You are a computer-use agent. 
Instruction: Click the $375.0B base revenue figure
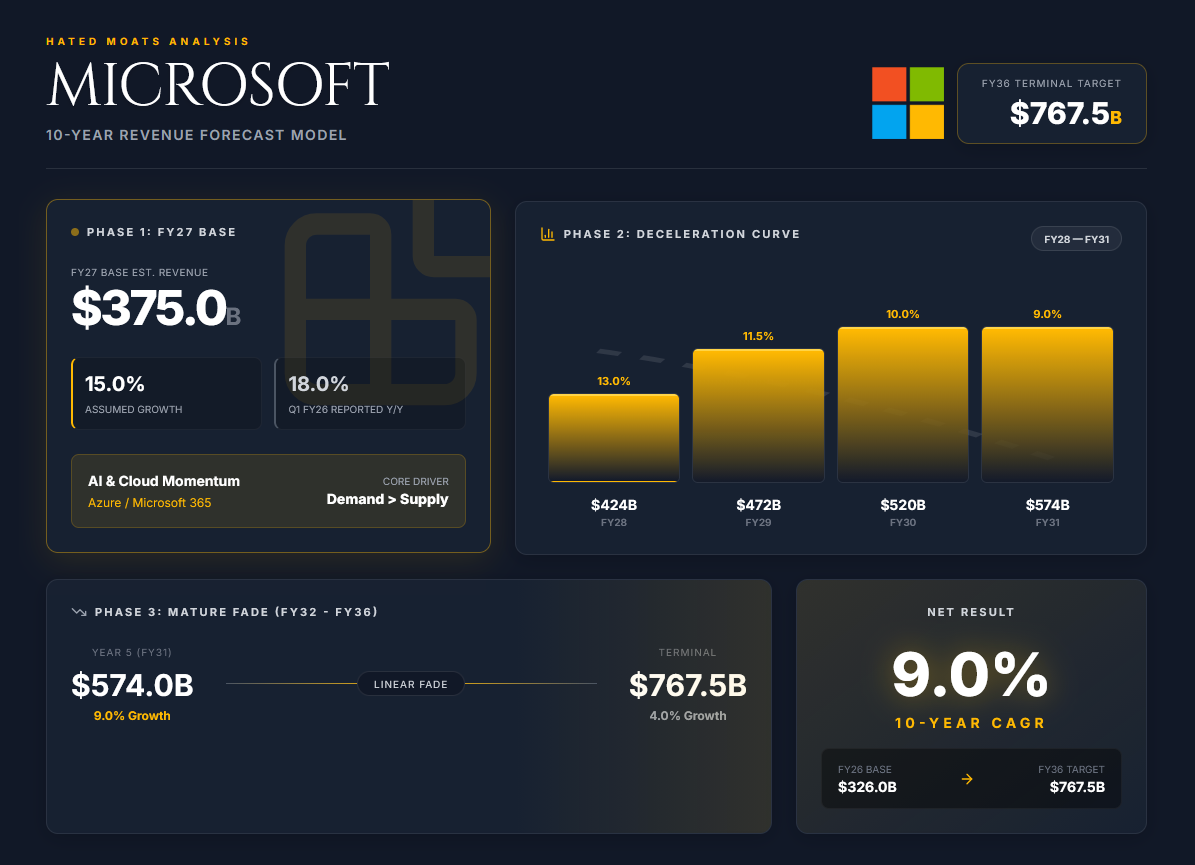(x=156, y=308)
